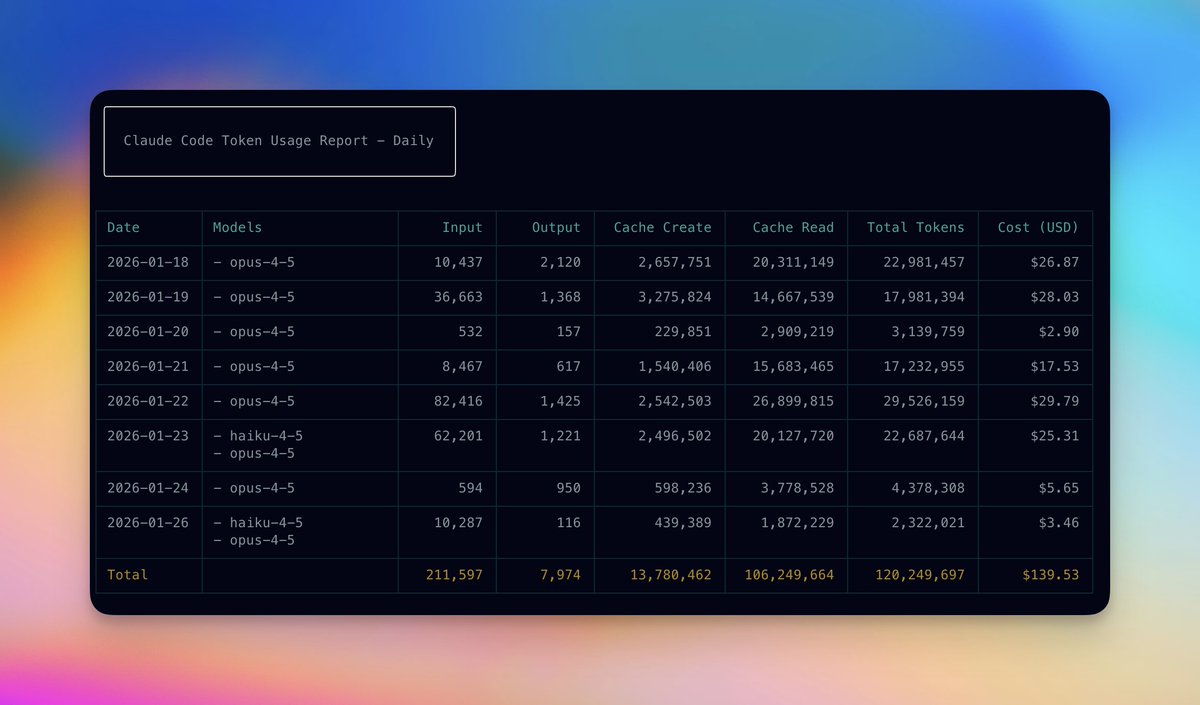Click the 'Total' row label
1200x705 pixels.
pyautogui.click(x=128, y=575)
